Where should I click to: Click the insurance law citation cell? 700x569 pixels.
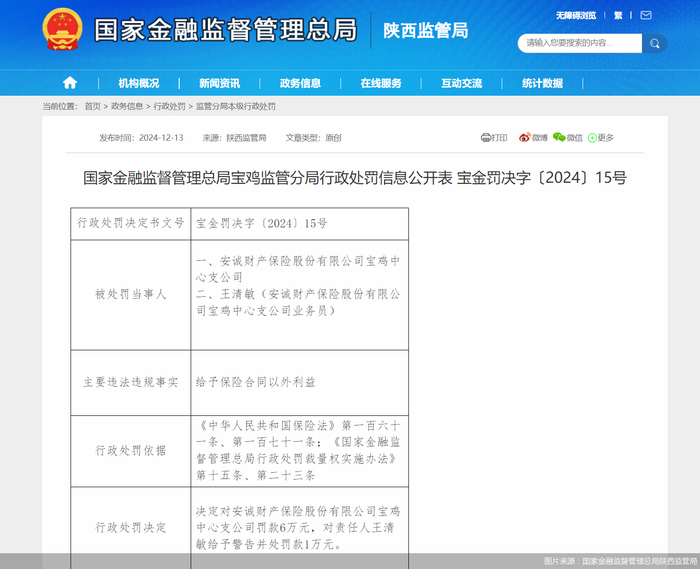click(x=300, y=451)
